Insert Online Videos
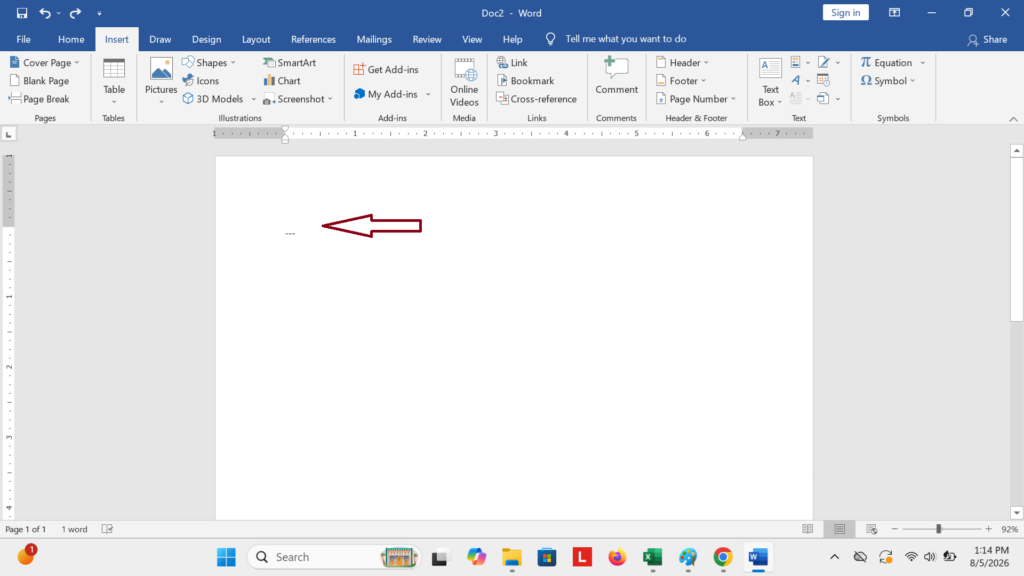This screenshot has width=1024, height=576. 464,83
